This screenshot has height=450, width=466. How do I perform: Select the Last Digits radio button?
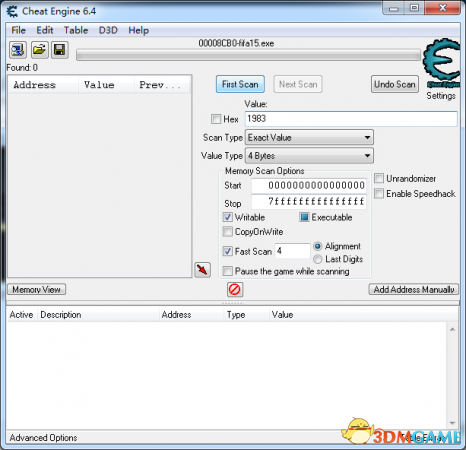coord(318,259)
